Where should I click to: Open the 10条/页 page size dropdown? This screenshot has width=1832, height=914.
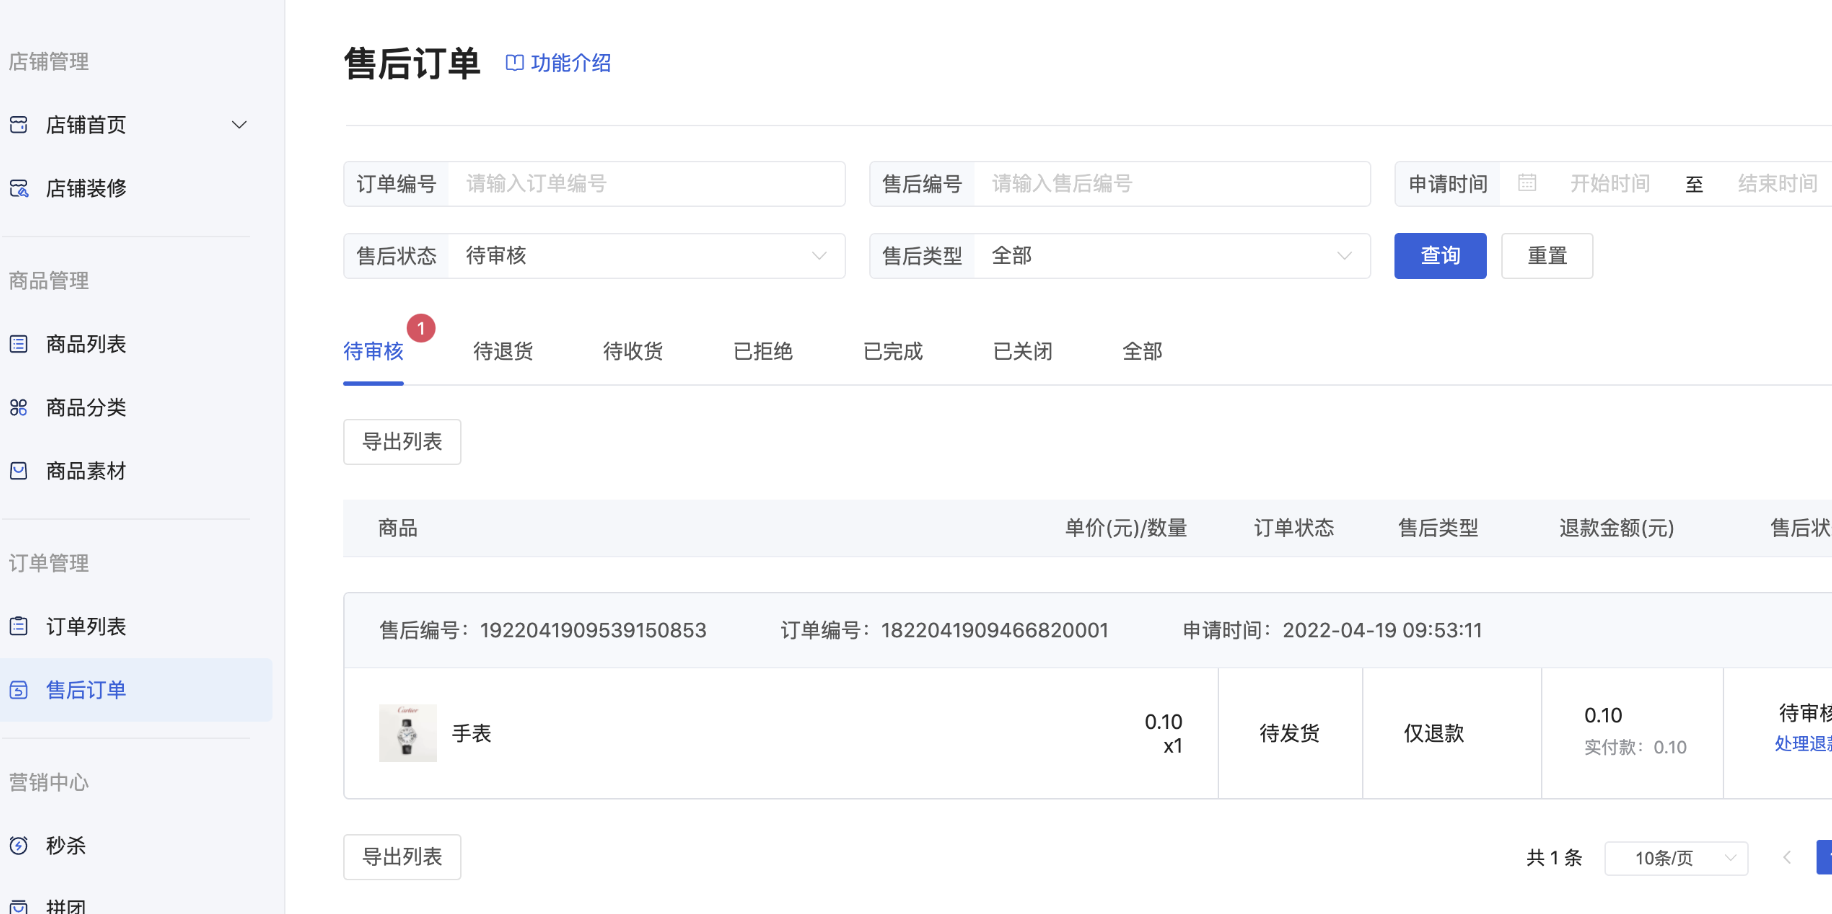click(x=1676, y=858)
